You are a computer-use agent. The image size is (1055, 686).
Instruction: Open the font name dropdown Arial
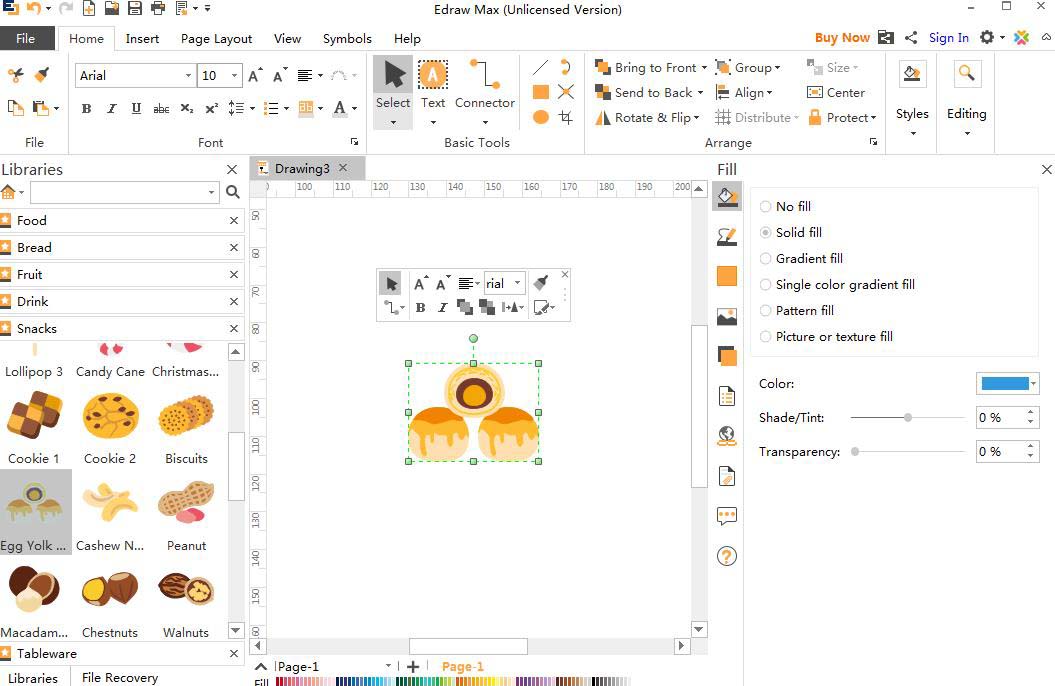188,75
